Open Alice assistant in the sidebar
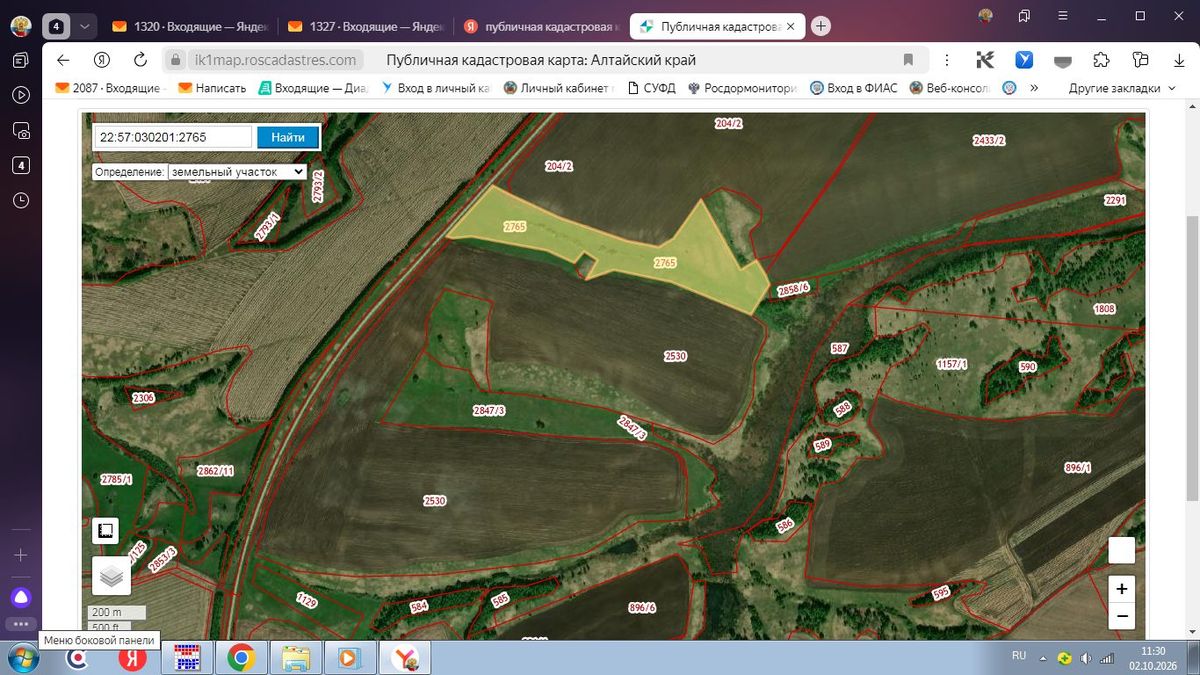This screenshot has width=1200, height=675. (21, 598)
